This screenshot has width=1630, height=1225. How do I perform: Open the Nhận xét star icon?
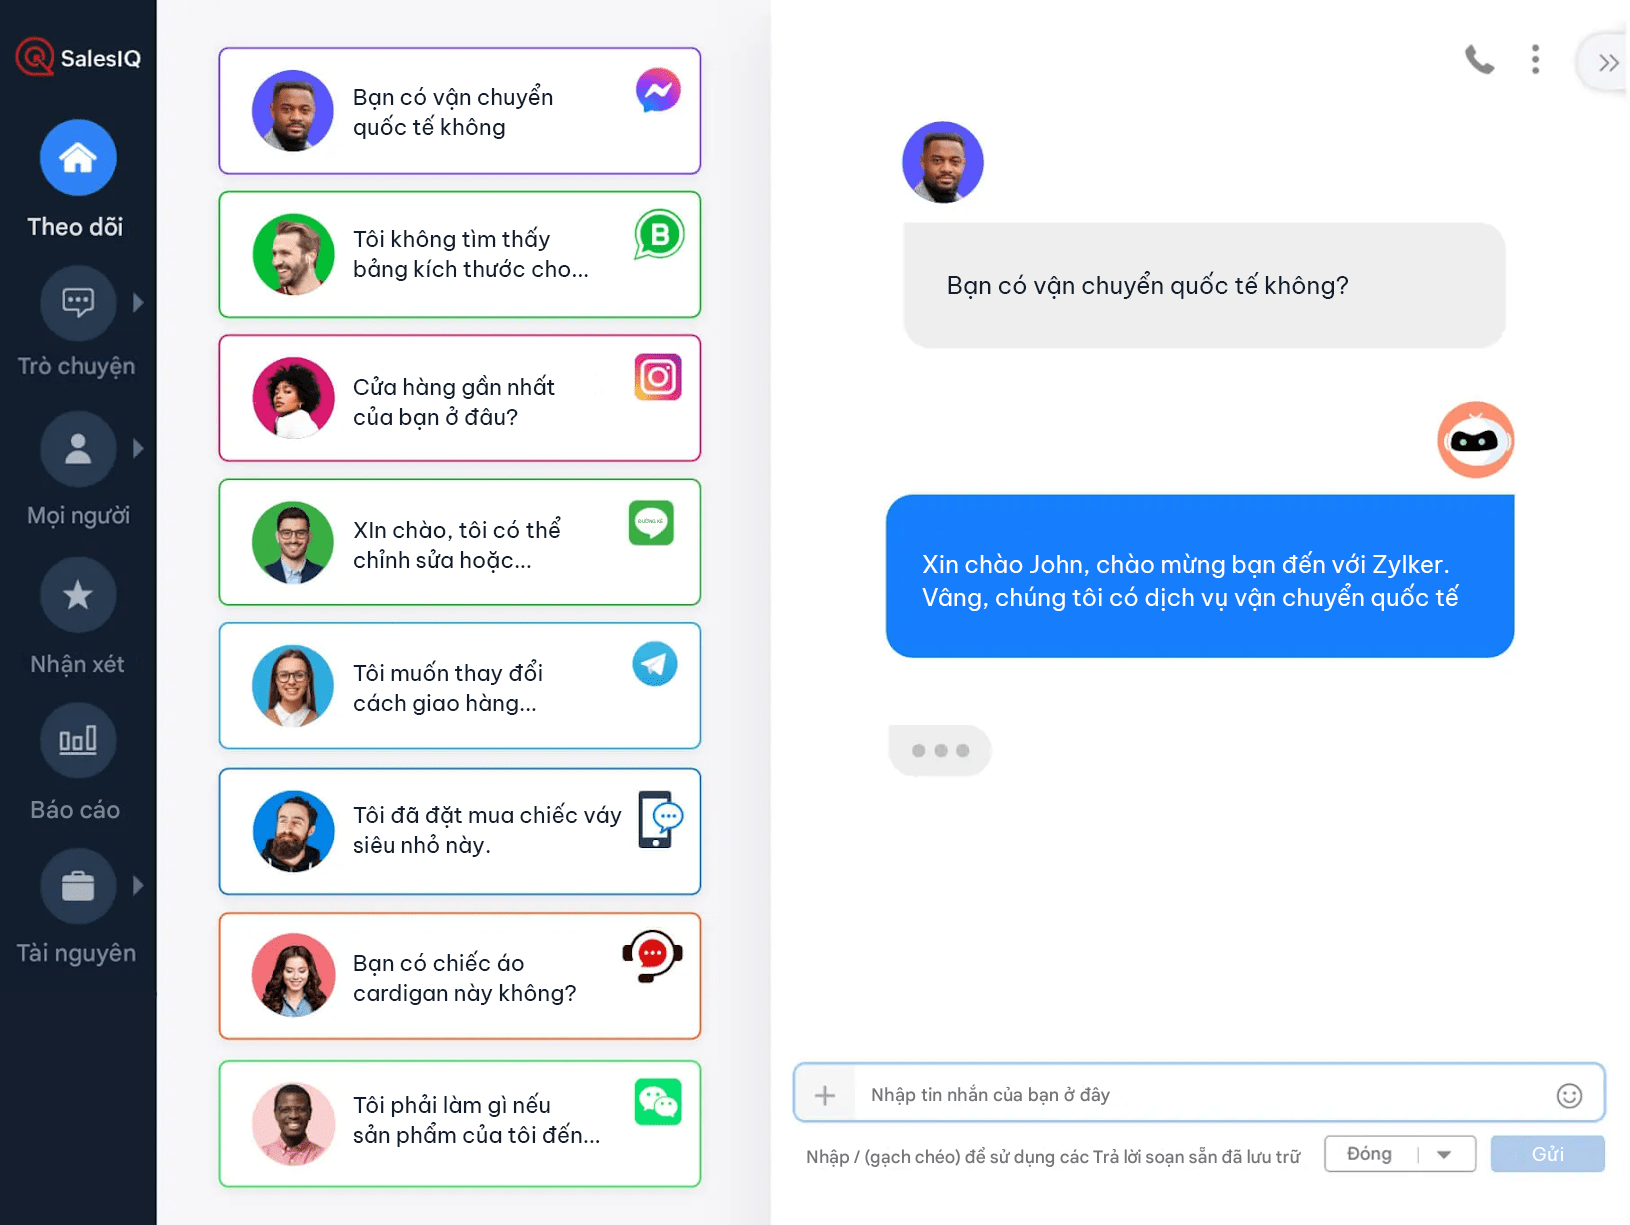pyautogui.click(x=78, y=595)
